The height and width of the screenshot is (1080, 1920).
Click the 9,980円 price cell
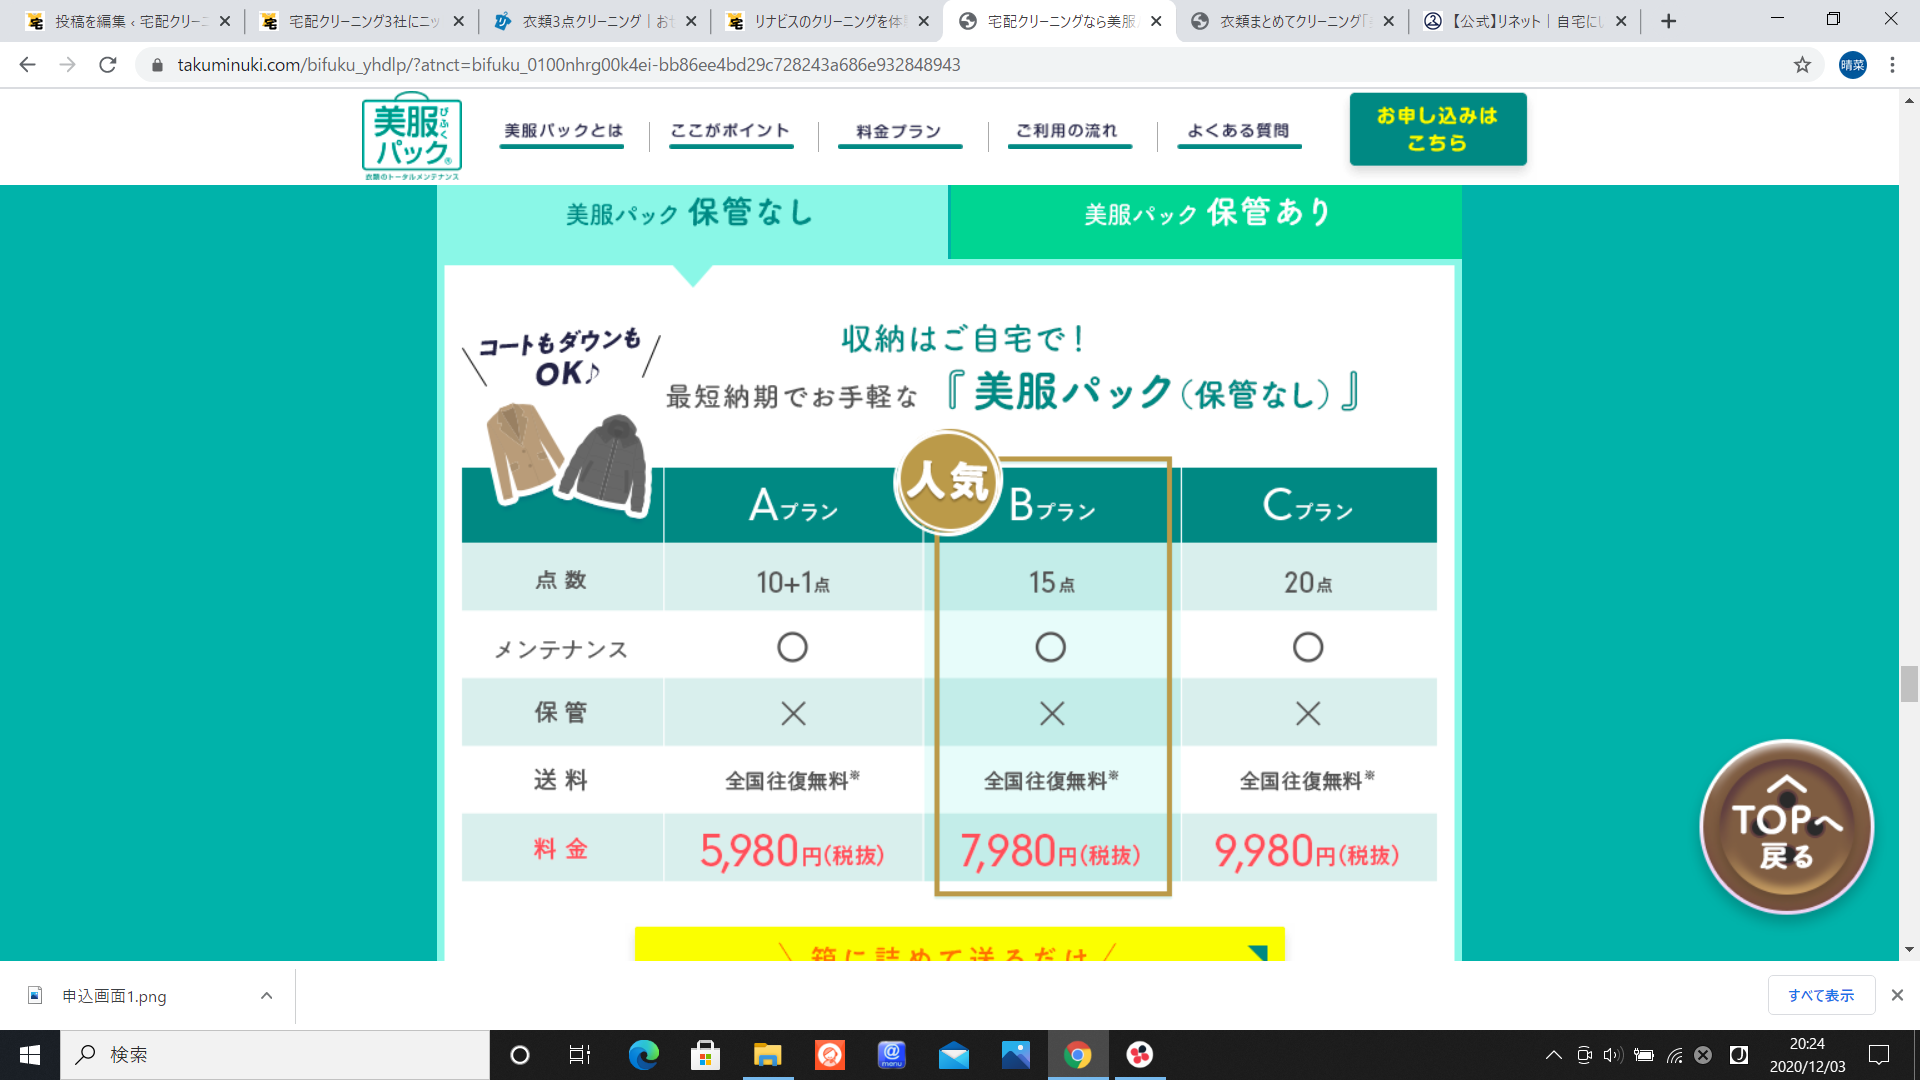pos(1308,849)
